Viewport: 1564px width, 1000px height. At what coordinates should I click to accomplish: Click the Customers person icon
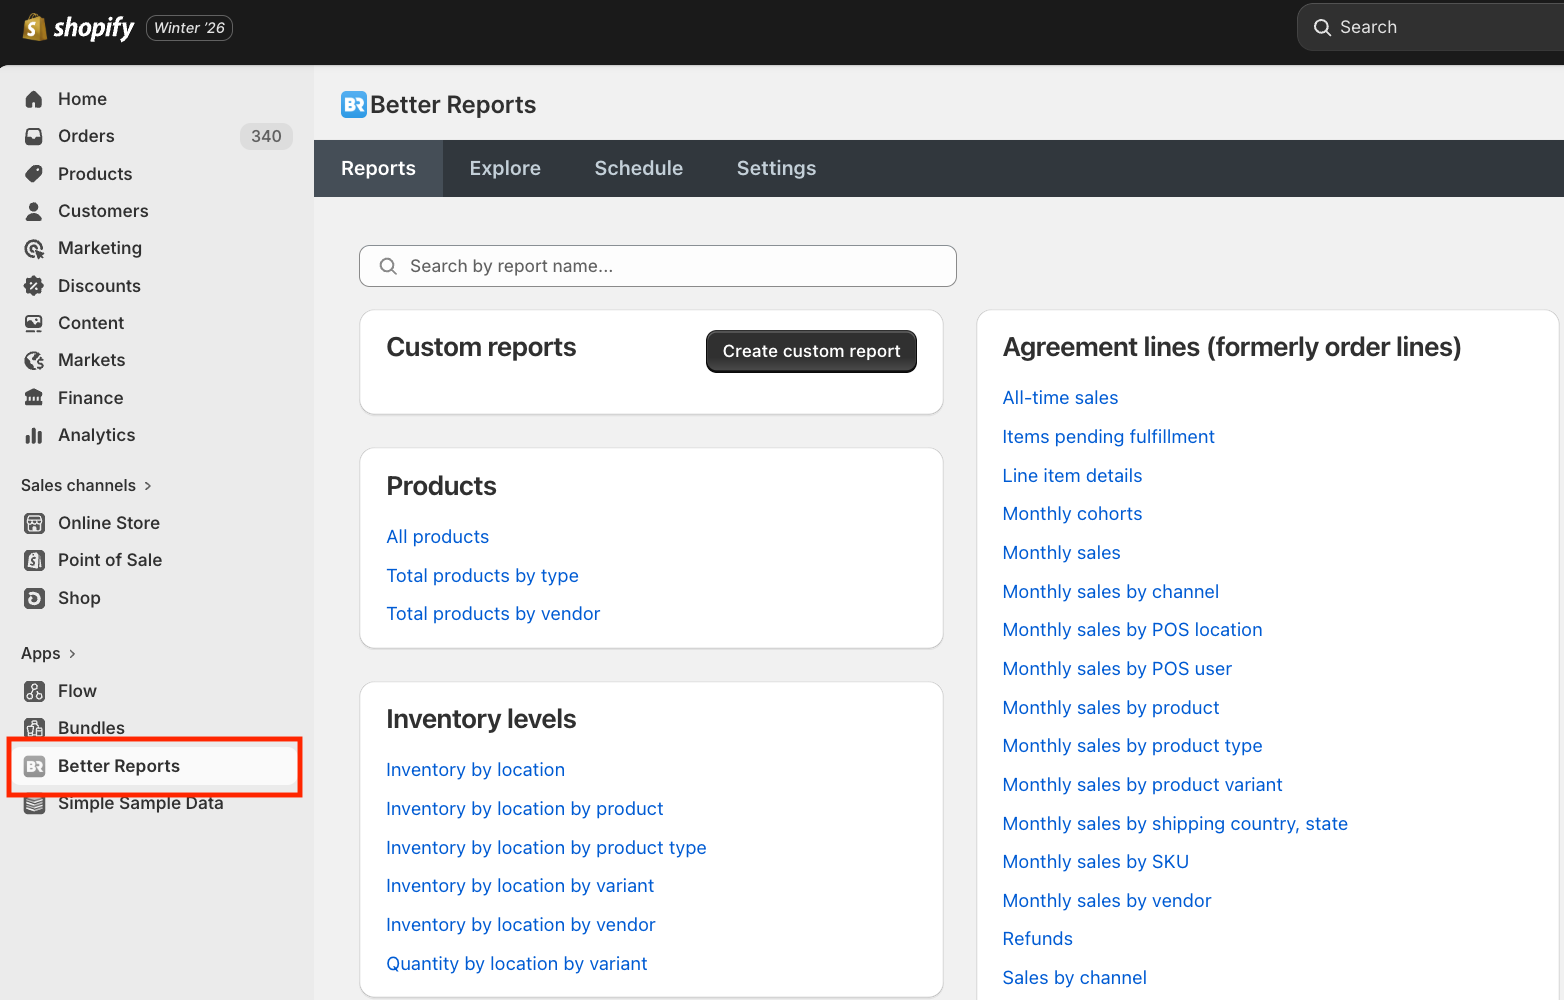click(x=34, y=211)
